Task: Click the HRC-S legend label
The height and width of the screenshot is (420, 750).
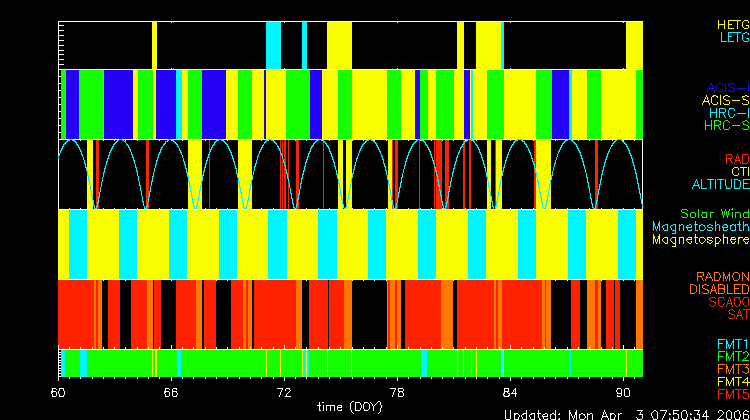Action: coord(726,127)
